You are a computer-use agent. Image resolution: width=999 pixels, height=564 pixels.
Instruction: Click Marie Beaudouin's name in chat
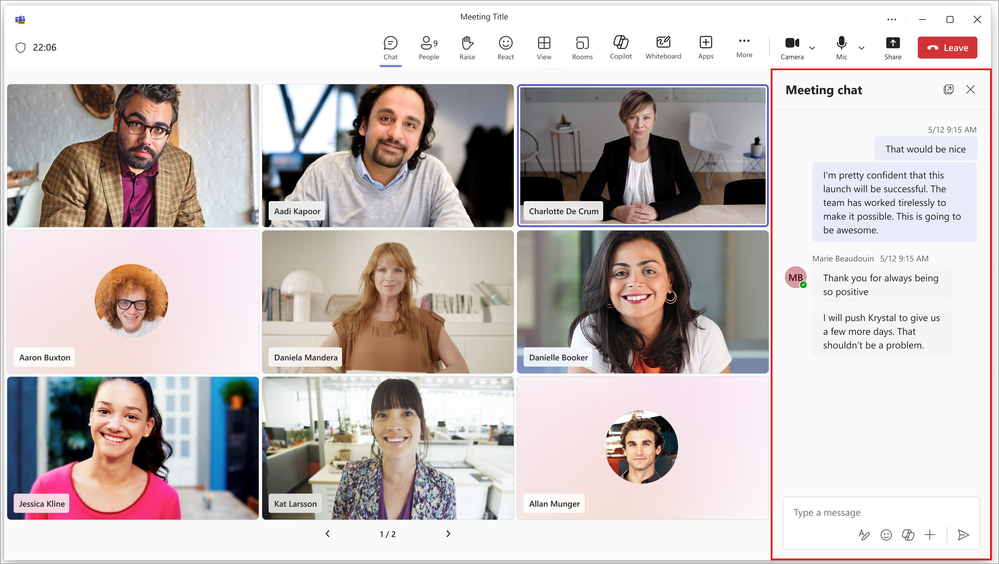843,258
